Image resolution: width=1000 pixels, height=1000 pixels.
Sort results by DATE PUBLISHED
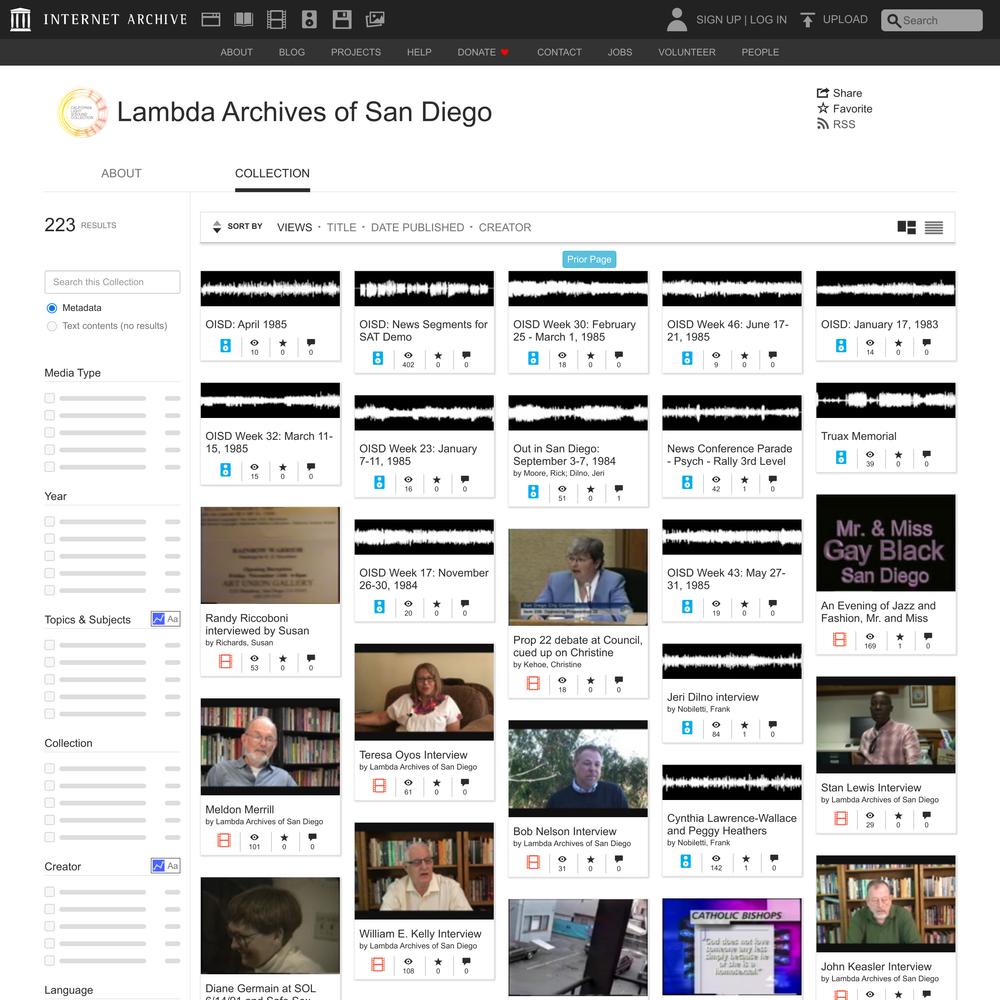[418, 228]
